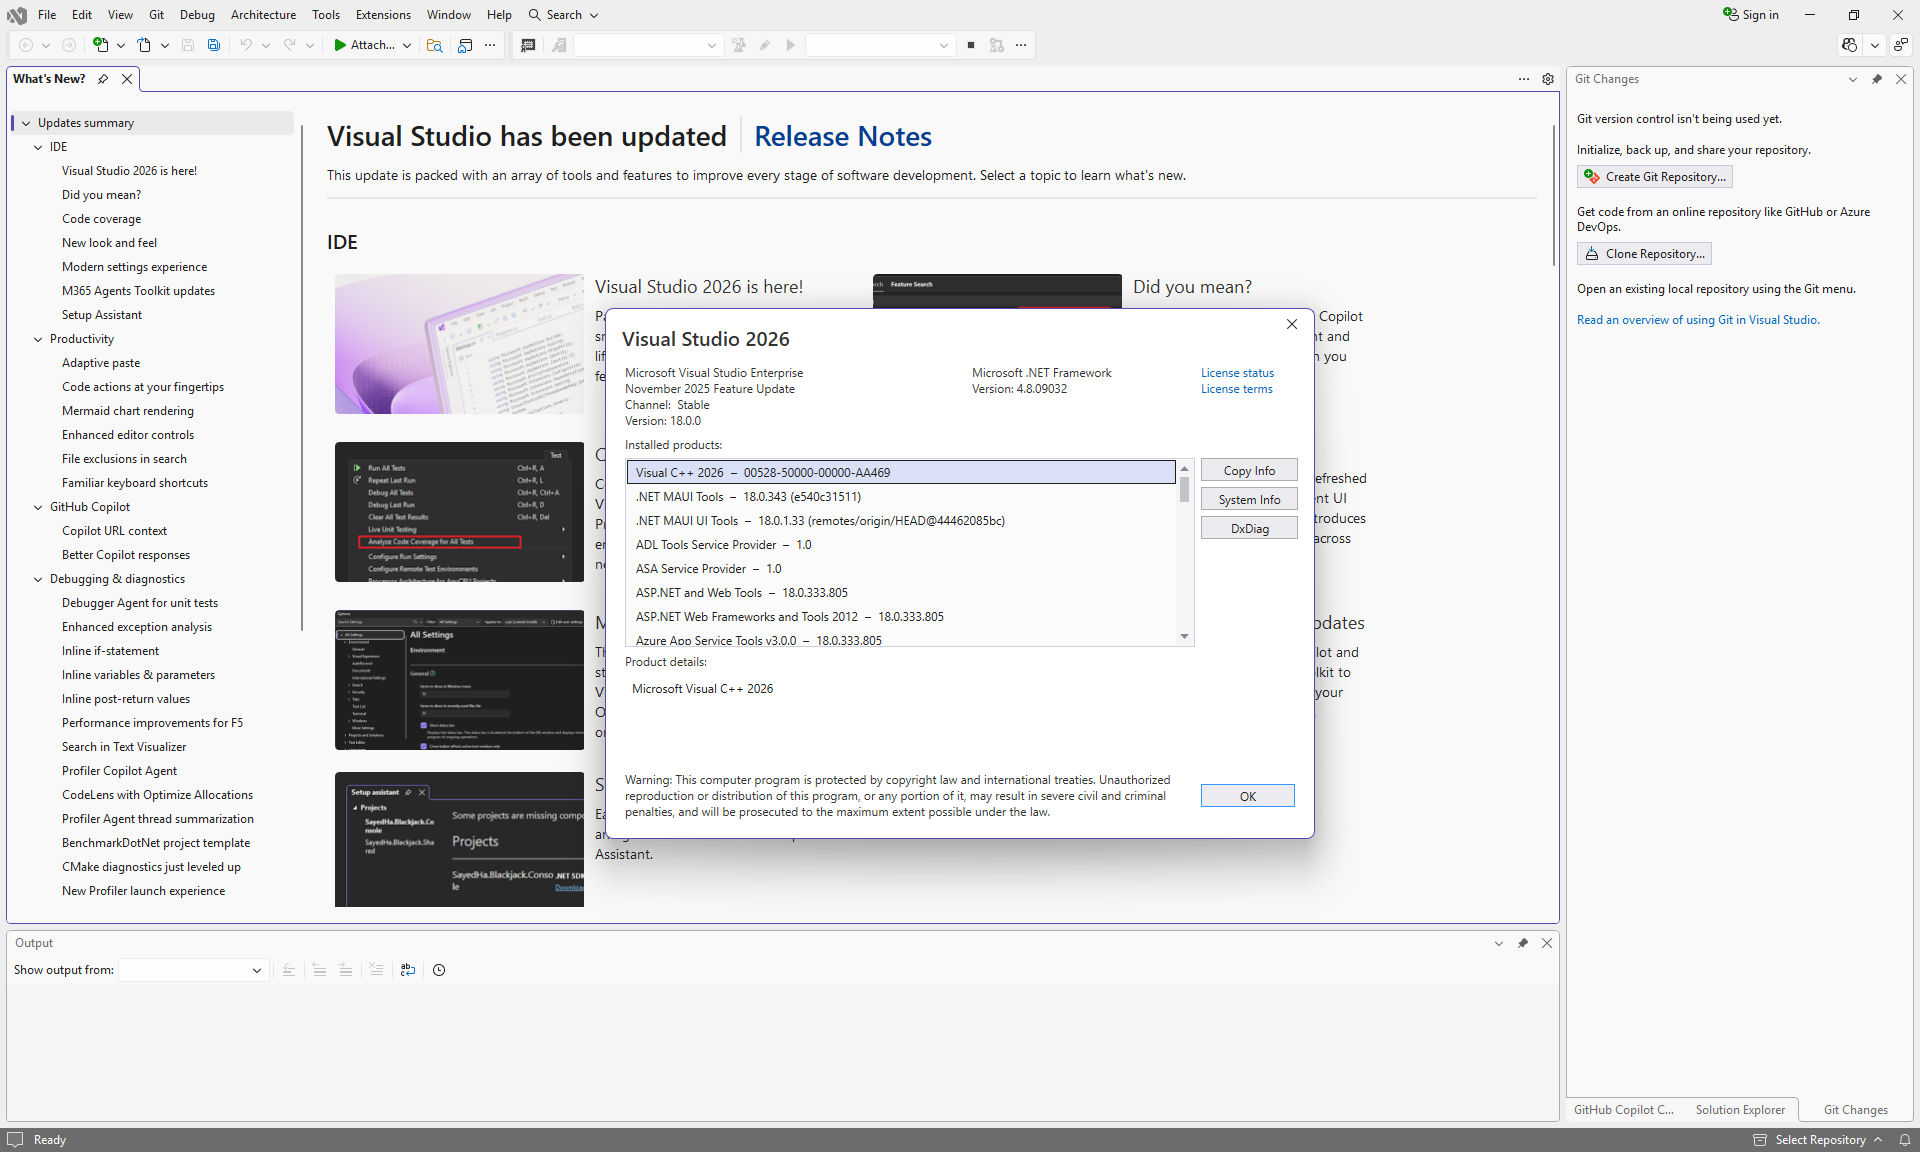Click the Clone Repository button
This screenshot has height=1152, width=1920.
[1643, 253]
